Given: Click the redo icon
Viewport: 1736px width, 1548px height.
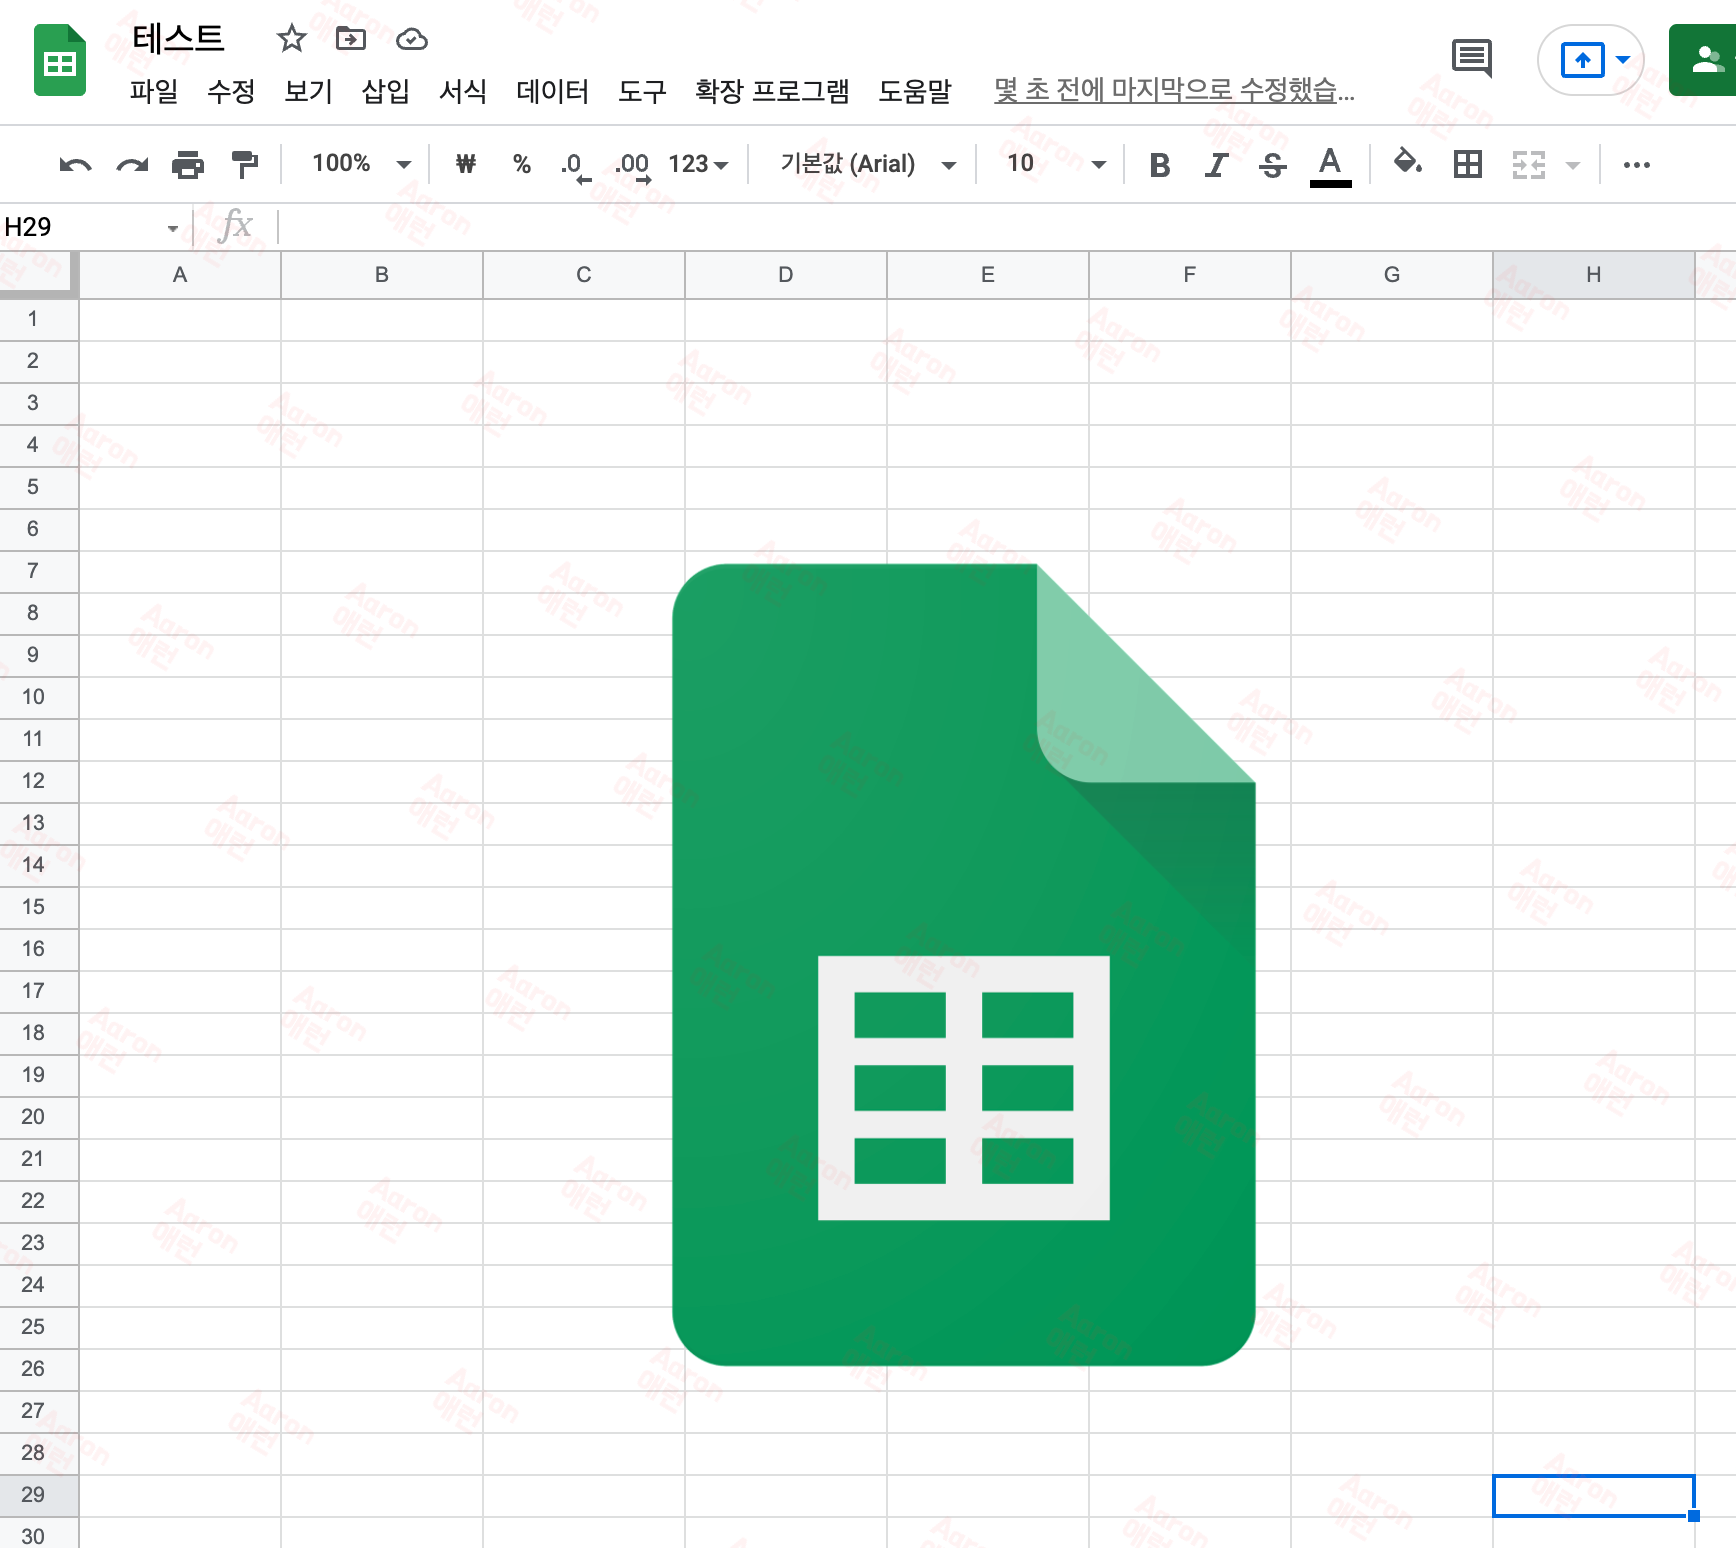Looking at the screenshot, I should point(132,164).
